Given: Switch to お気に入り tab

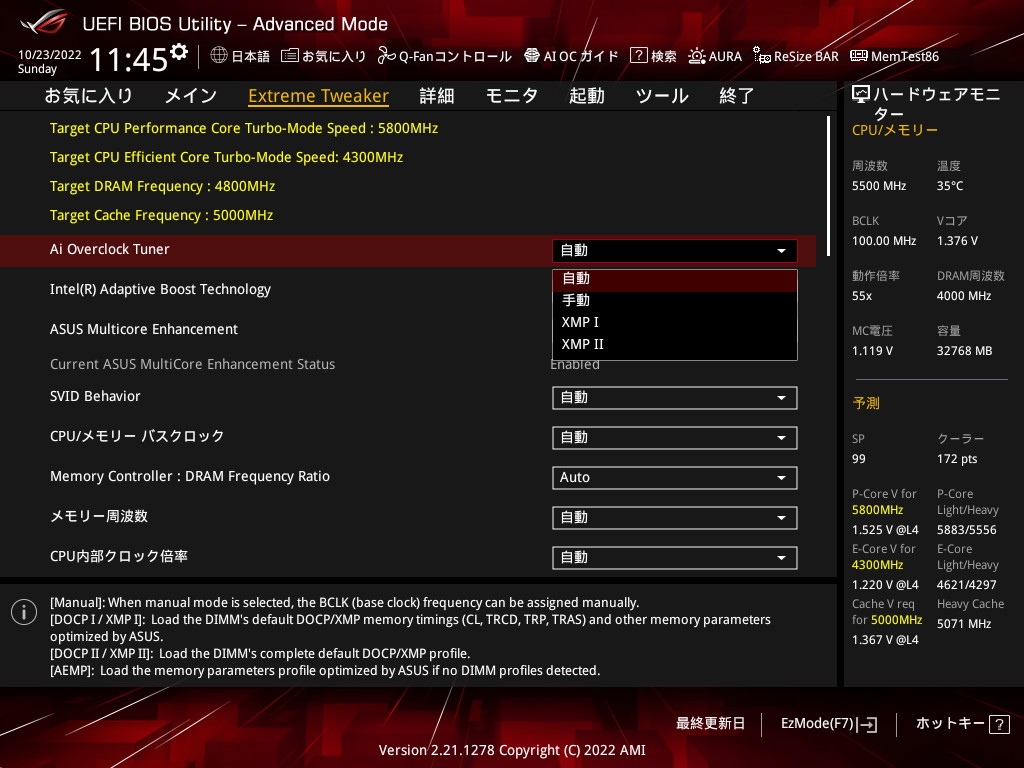Looking at the screenshot, I should click(88, 96).
